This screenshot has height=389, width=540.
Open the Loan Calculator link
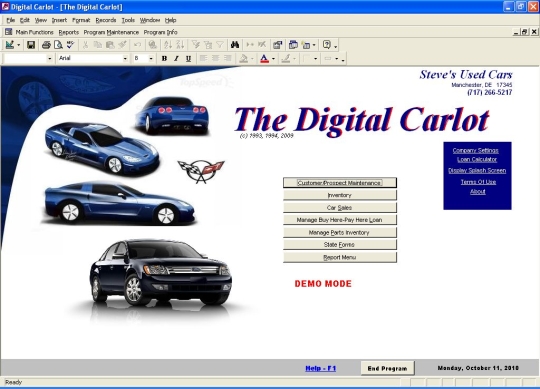477,159
